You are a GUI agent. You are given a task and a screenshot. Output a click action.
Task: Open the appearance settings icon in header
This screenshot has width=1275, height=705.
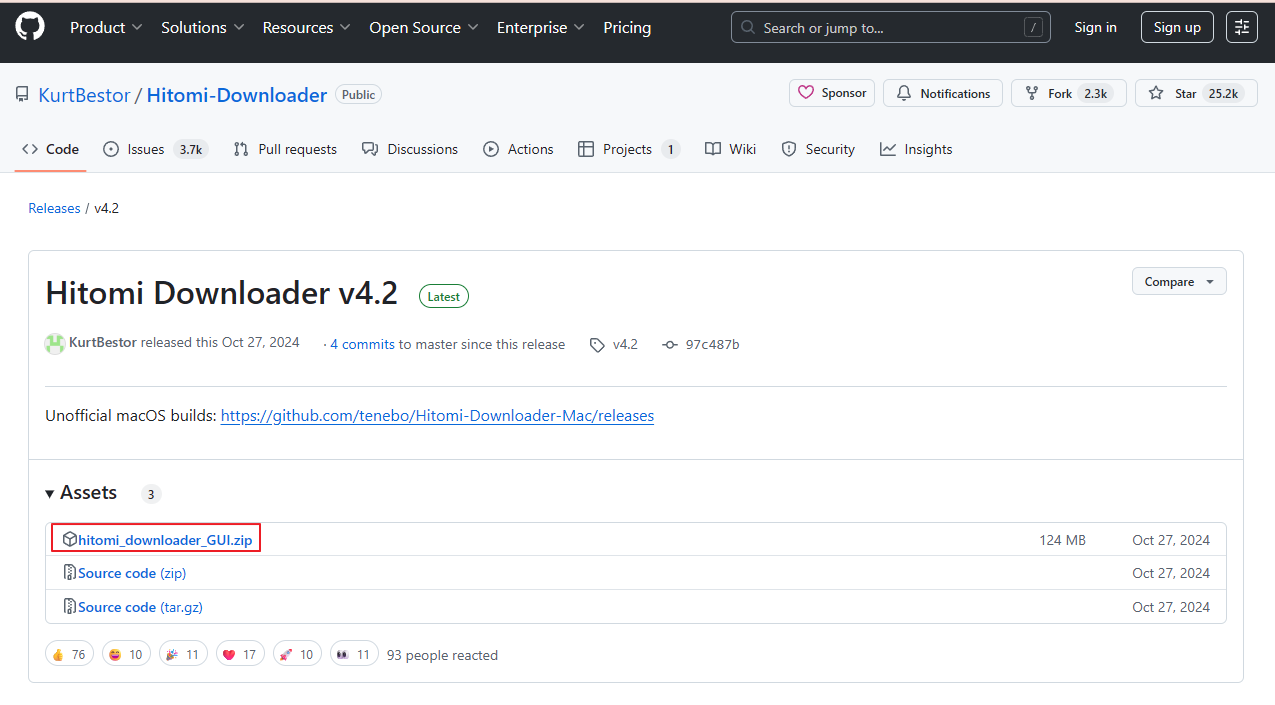(x=1242, y=28)
